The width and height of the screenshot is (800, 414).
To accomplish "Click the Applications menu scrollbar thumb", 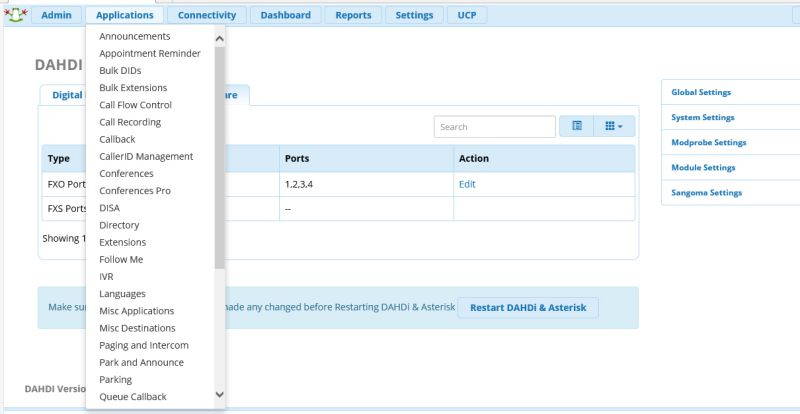I will (x=220, y=157).
